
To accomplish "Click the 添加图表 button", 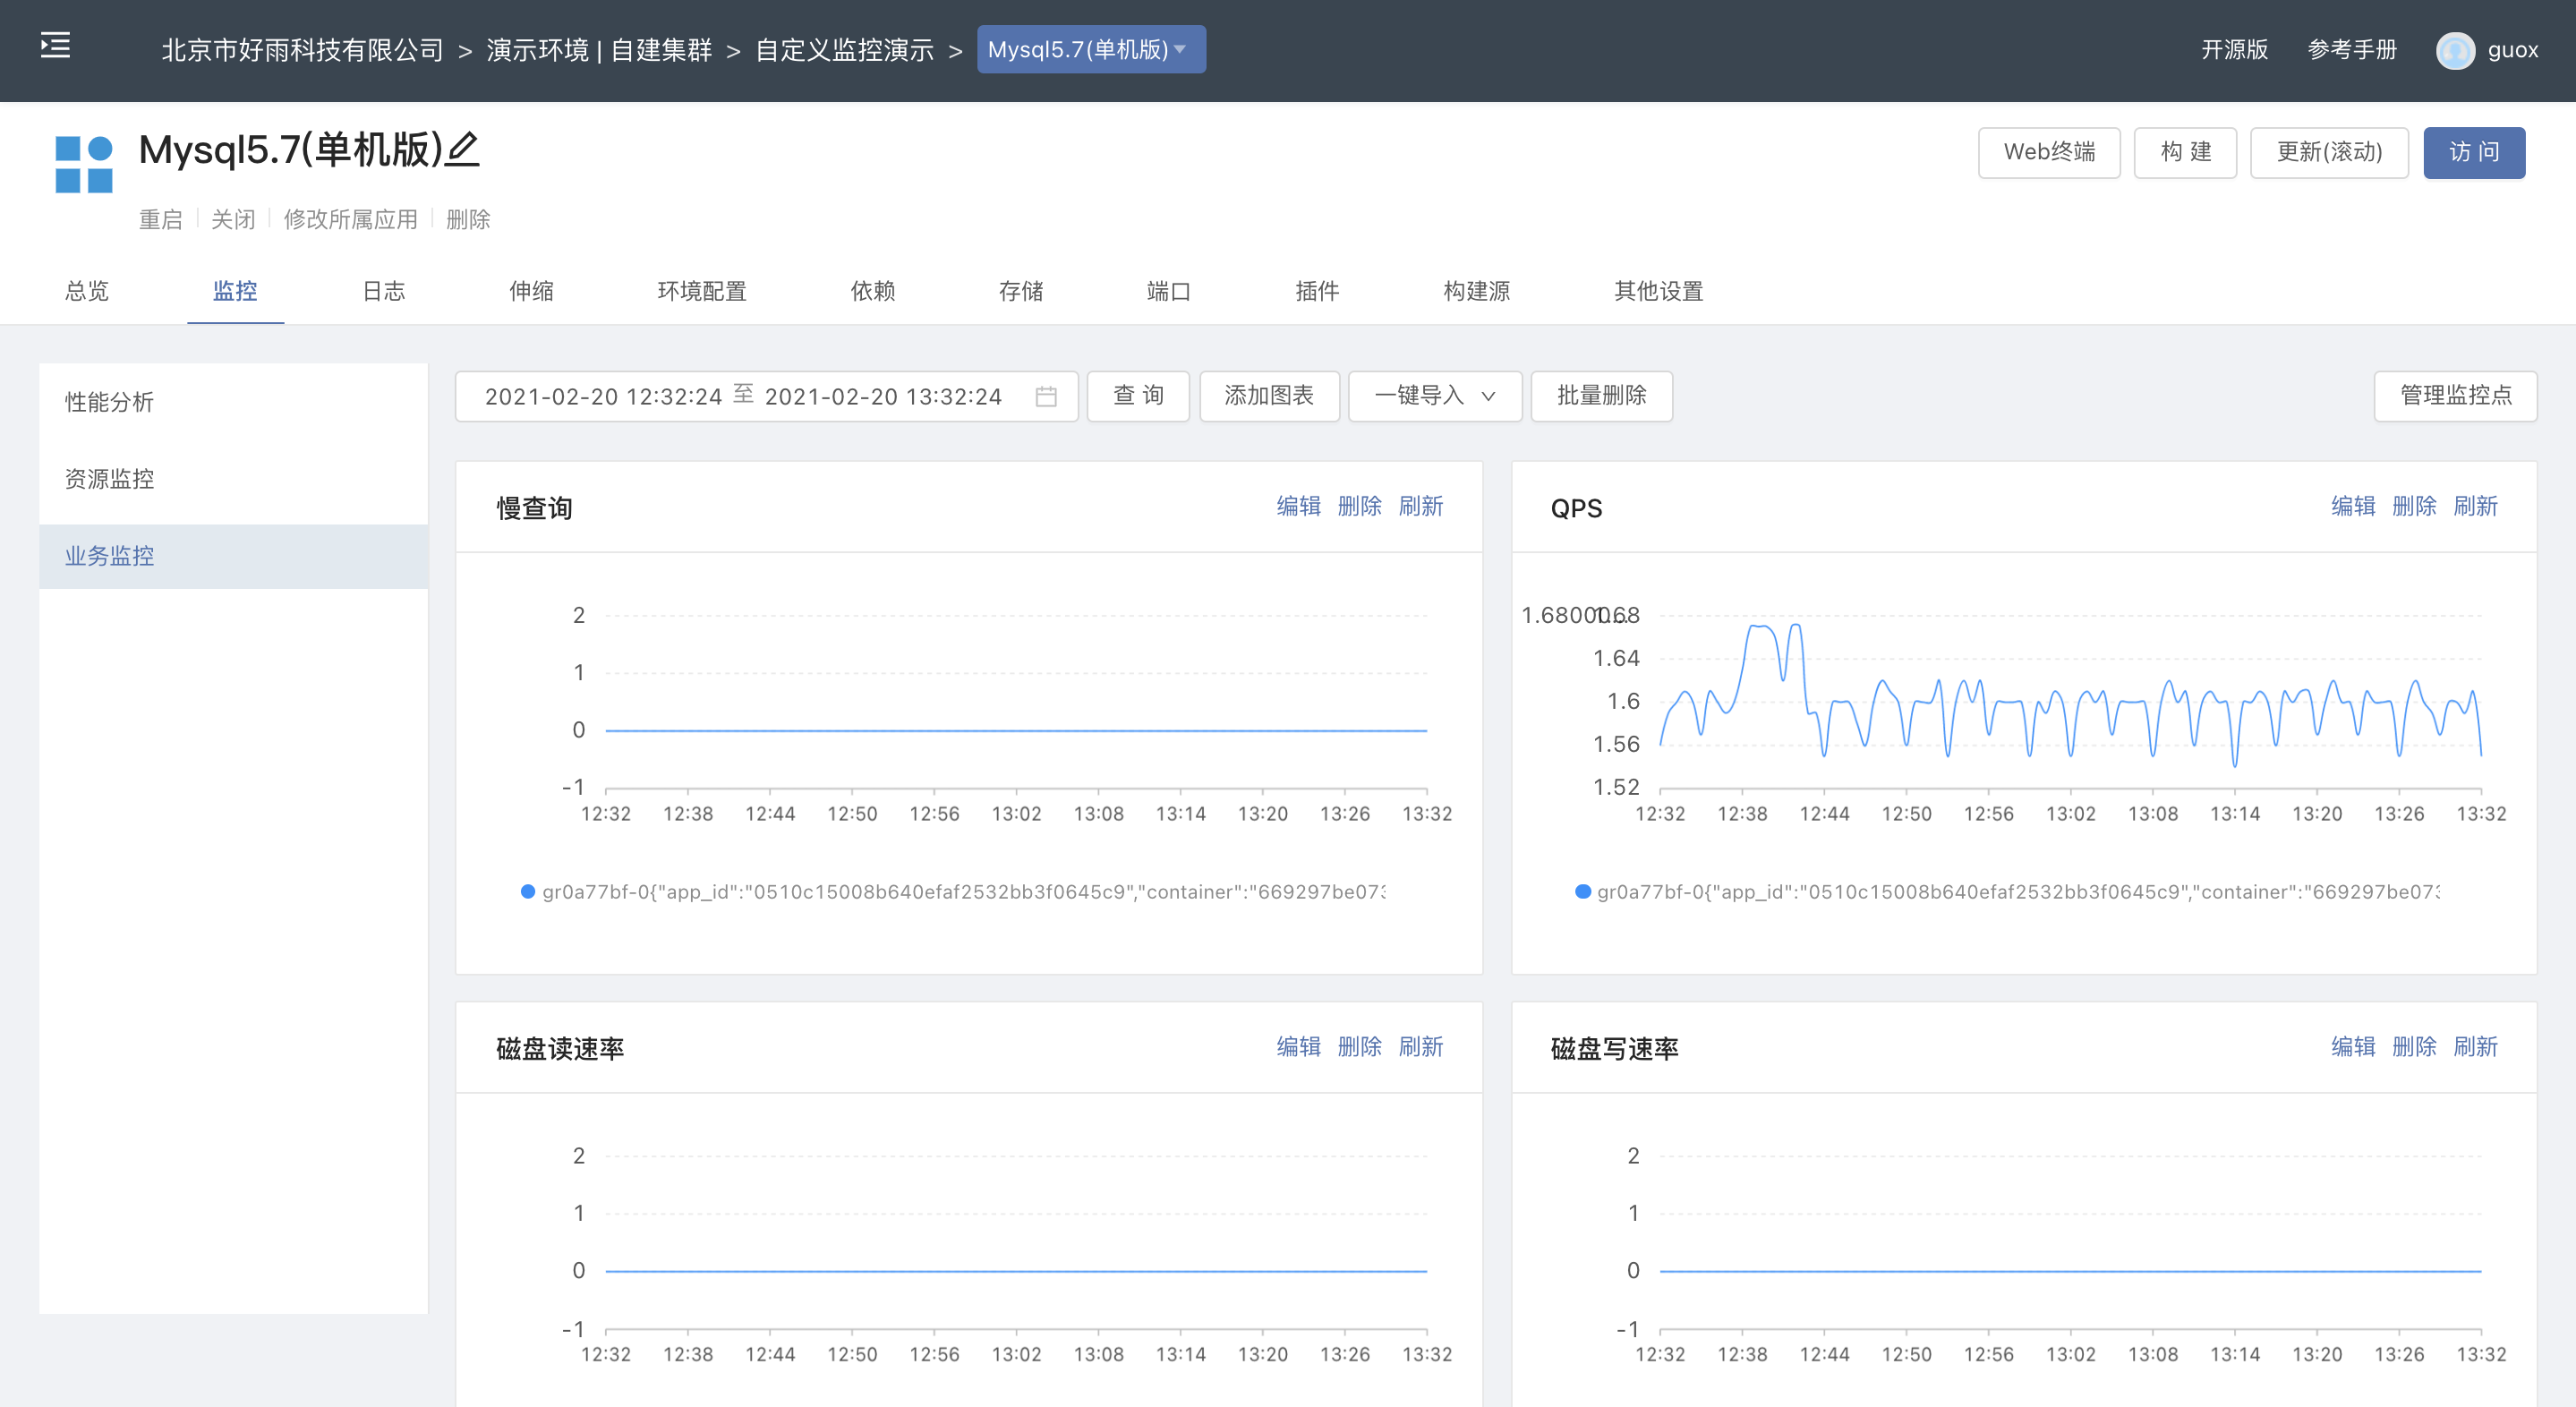I will tap(1268, 396).
